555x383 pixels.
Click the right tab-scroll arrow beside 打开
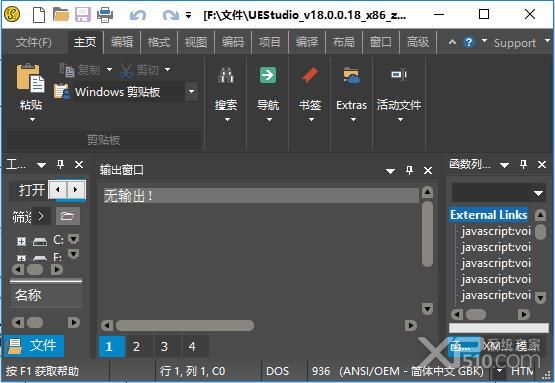click(75, 190)
